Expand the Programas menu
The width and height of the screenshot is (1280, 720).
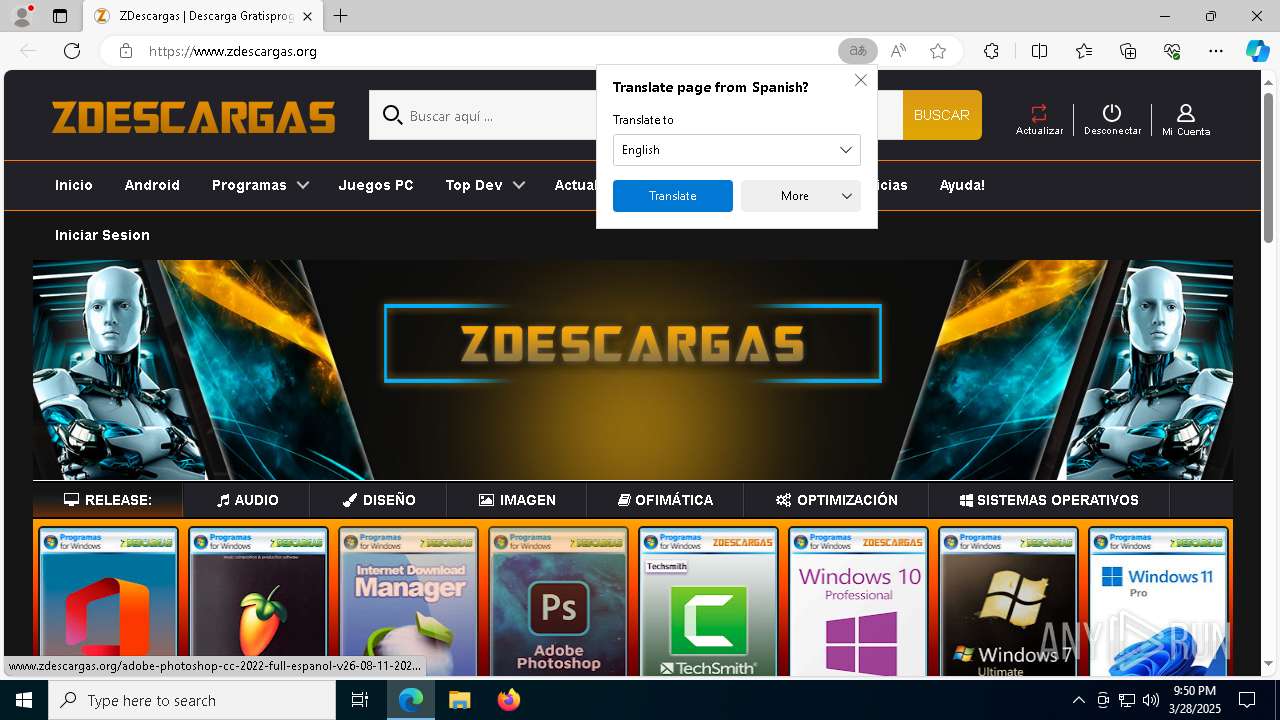point(260,185)
